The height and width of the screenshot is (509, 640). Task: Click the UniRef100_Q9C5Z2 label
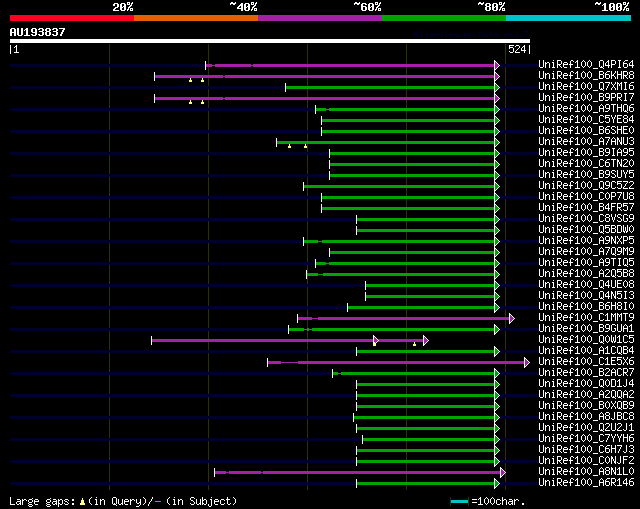[586, 185]
